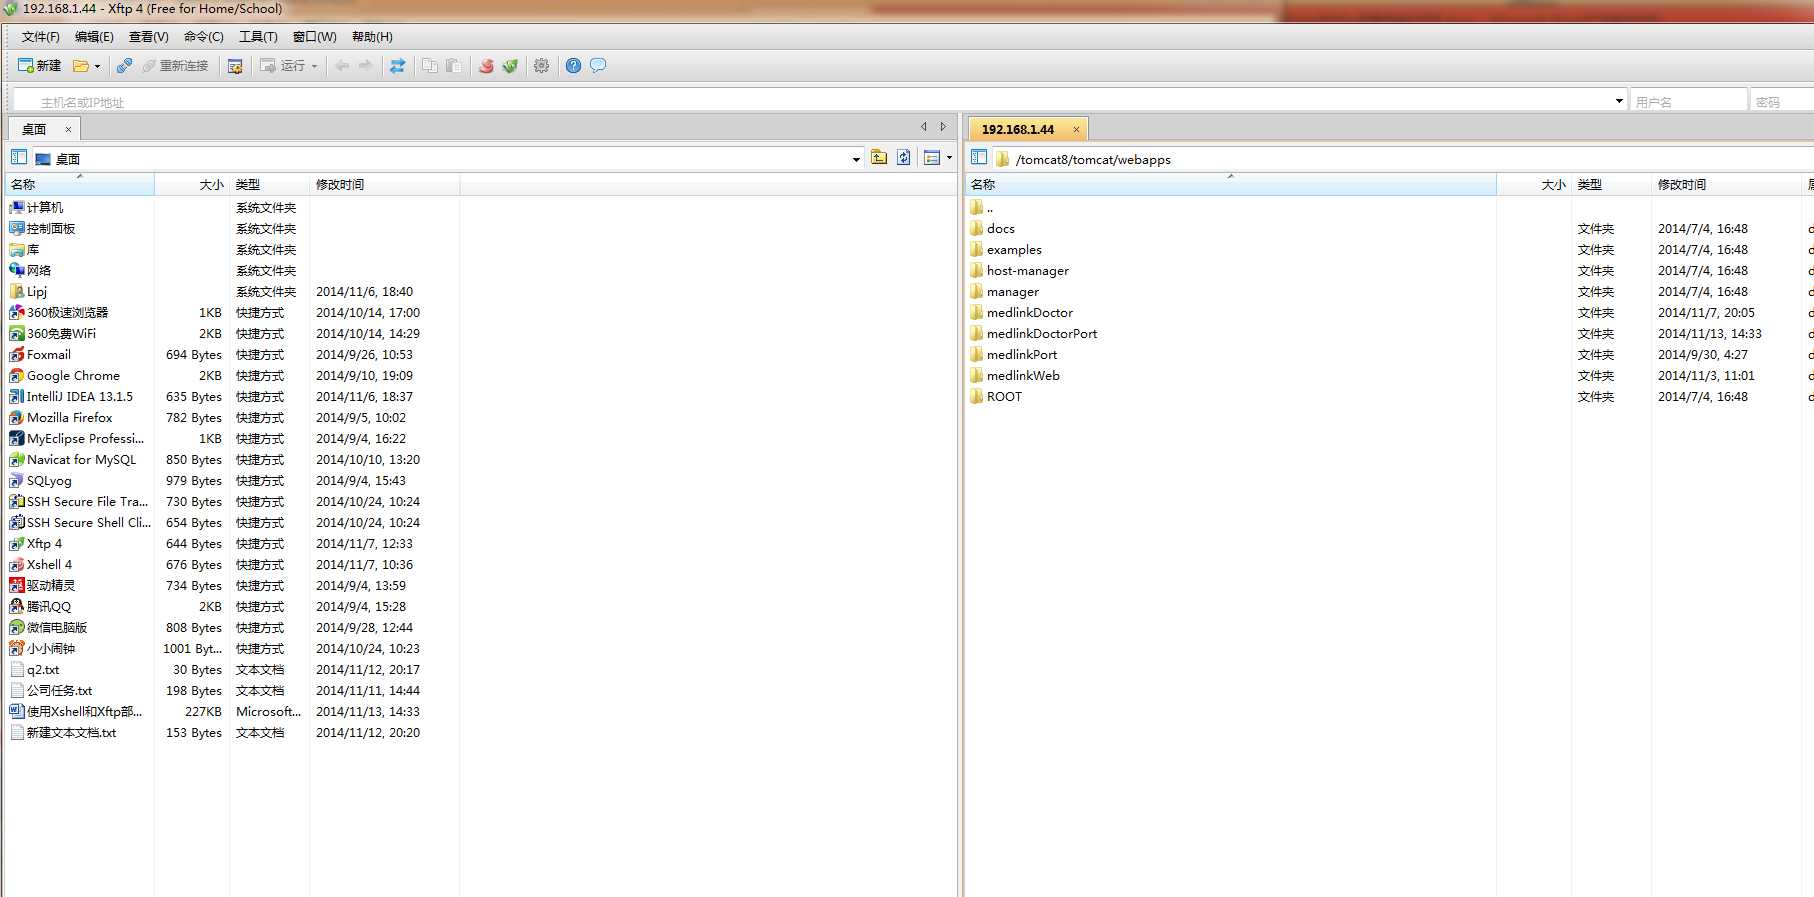Open the 工具(T) menu
1814x897 pixels.
point(258,37)
